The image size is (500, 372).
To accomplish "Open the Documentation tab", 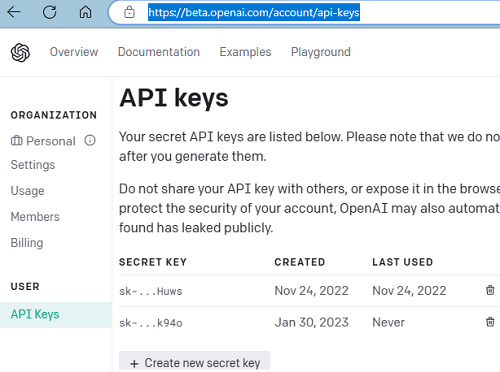I will click(x=159, y=52).
